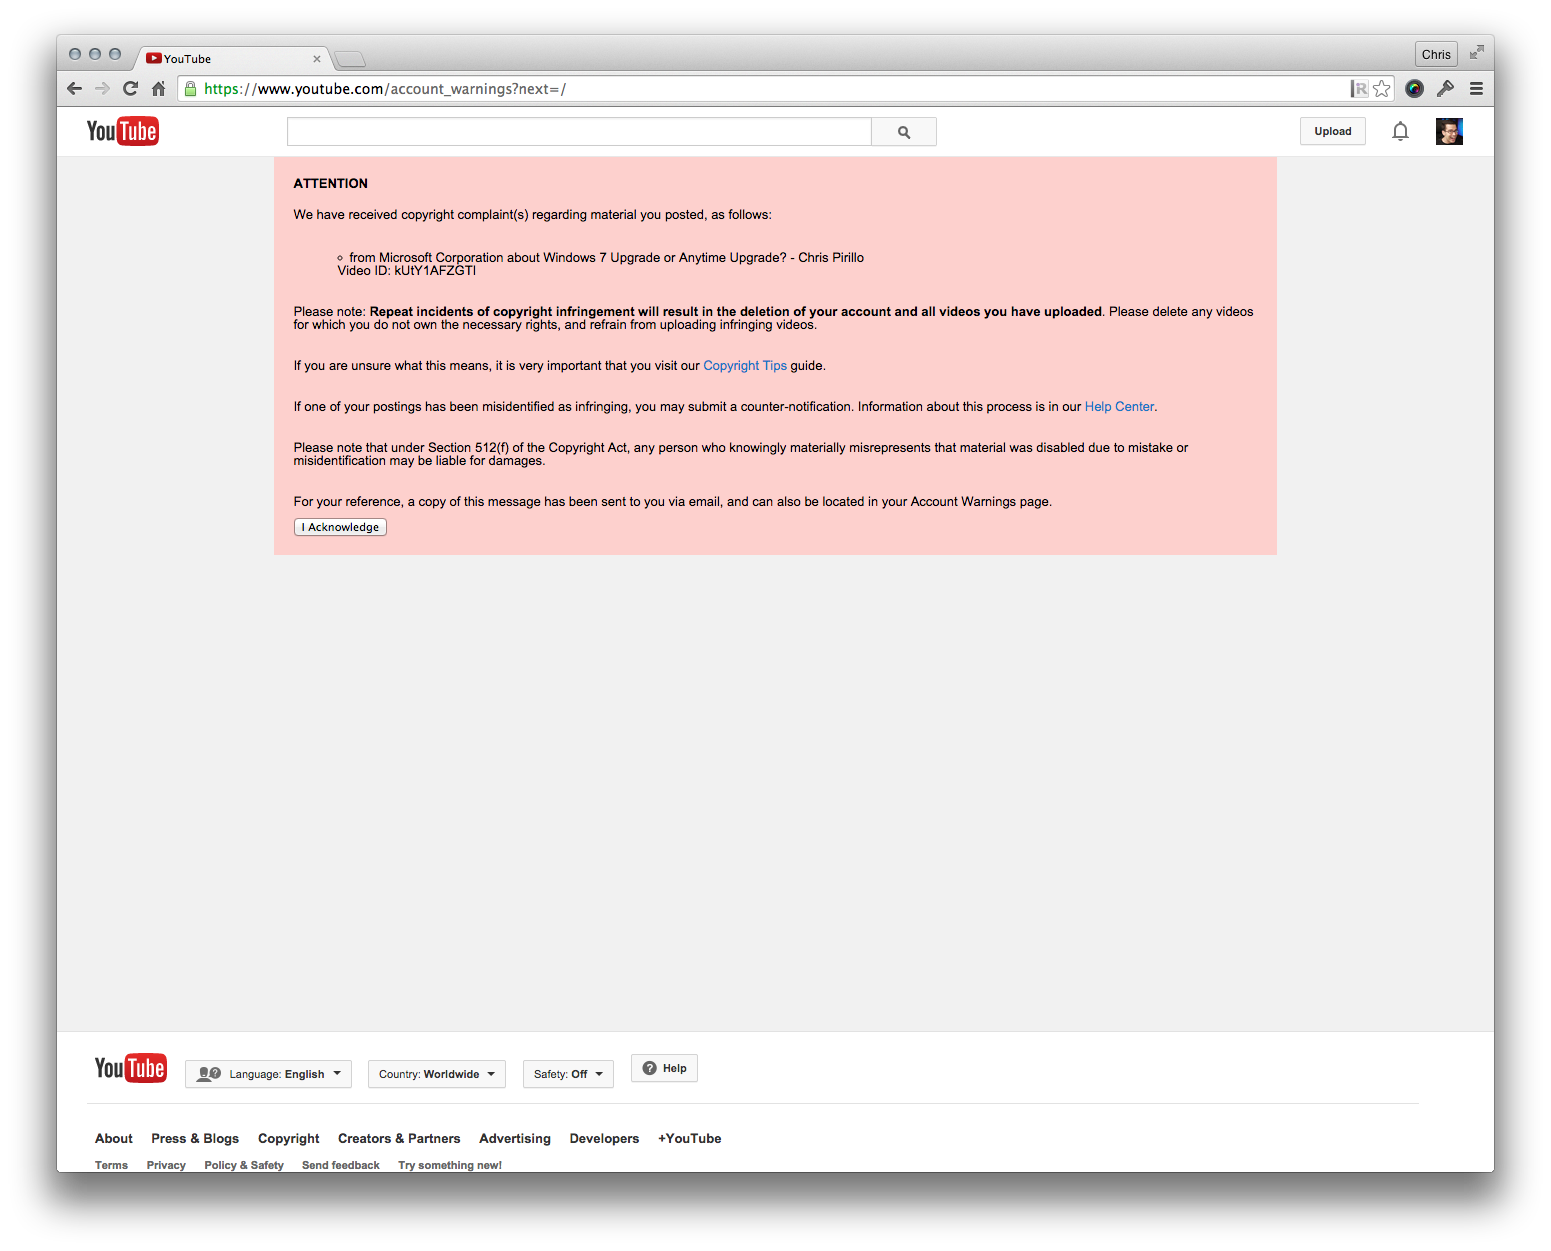Go back using browser back arrow
Image resolution: width=1551 pixels, height=1251 pixels.
tap(74, 89)
